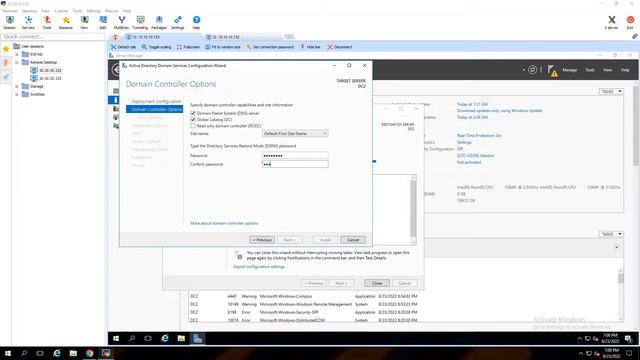Viewport: 640px width, 360px height.
Task: Open Server Manager View menu
Action: [x=607, y=70]
